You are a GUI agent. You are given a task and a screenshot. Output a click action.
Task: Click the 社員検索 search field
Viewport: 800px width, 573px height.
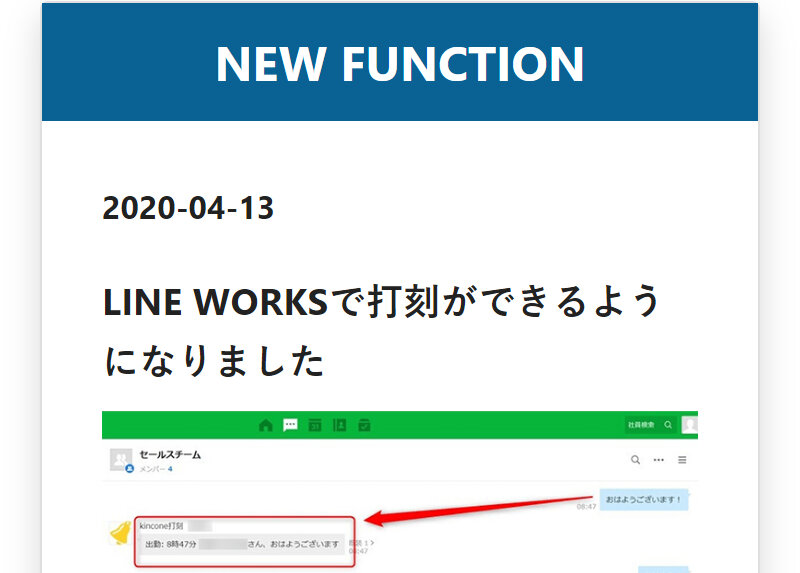coord(641,425)
